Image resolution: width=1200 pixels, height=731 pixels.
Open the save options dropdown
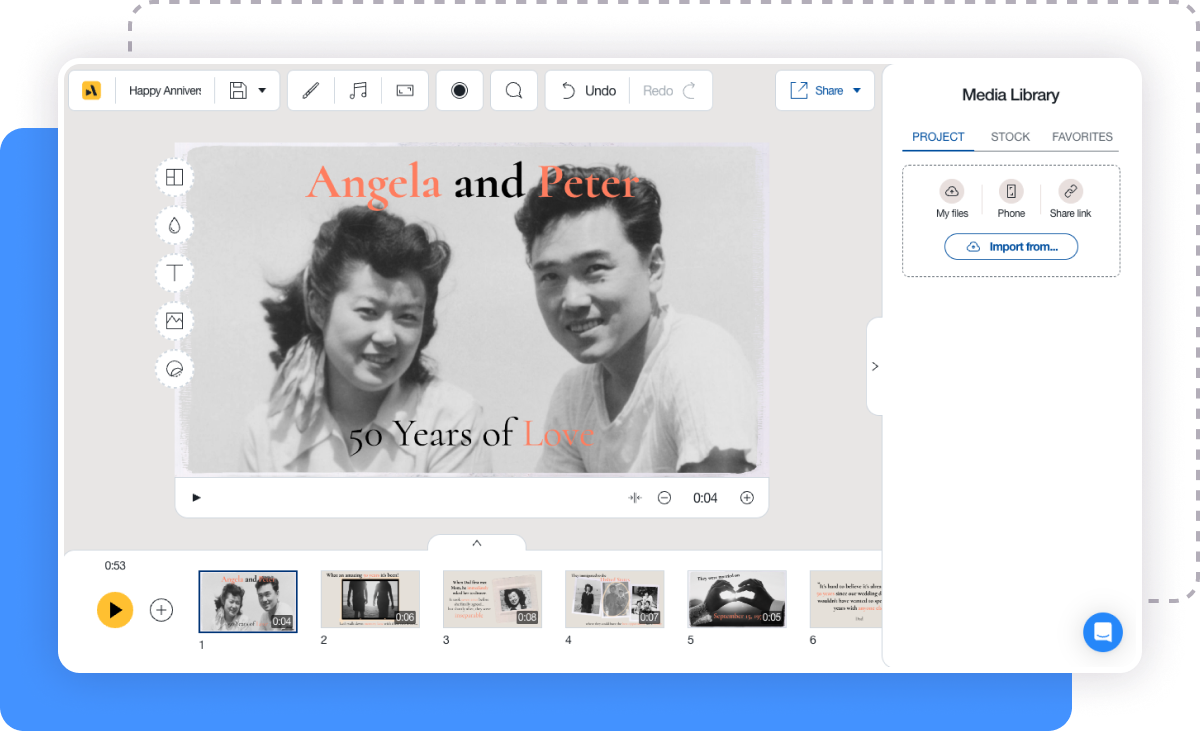click(x=262, y=90)
